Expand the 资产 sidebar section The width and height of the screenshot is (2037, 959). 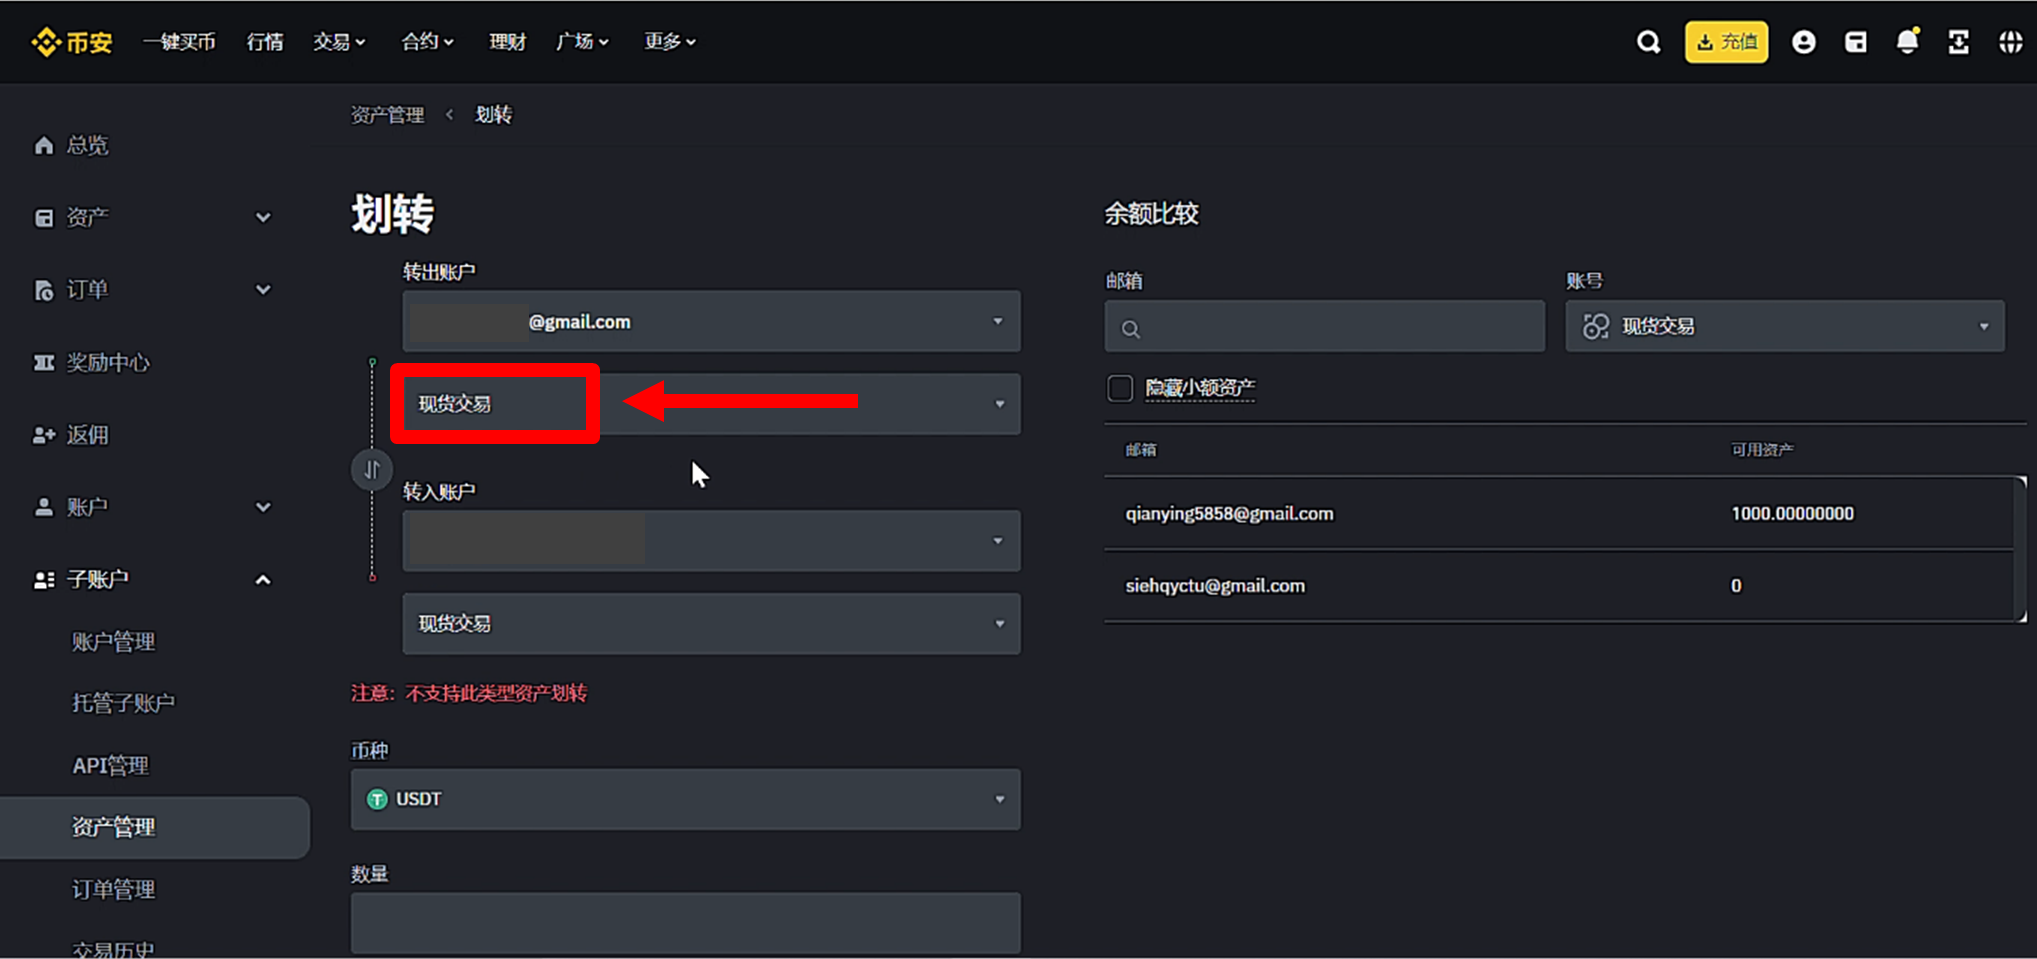263,218
